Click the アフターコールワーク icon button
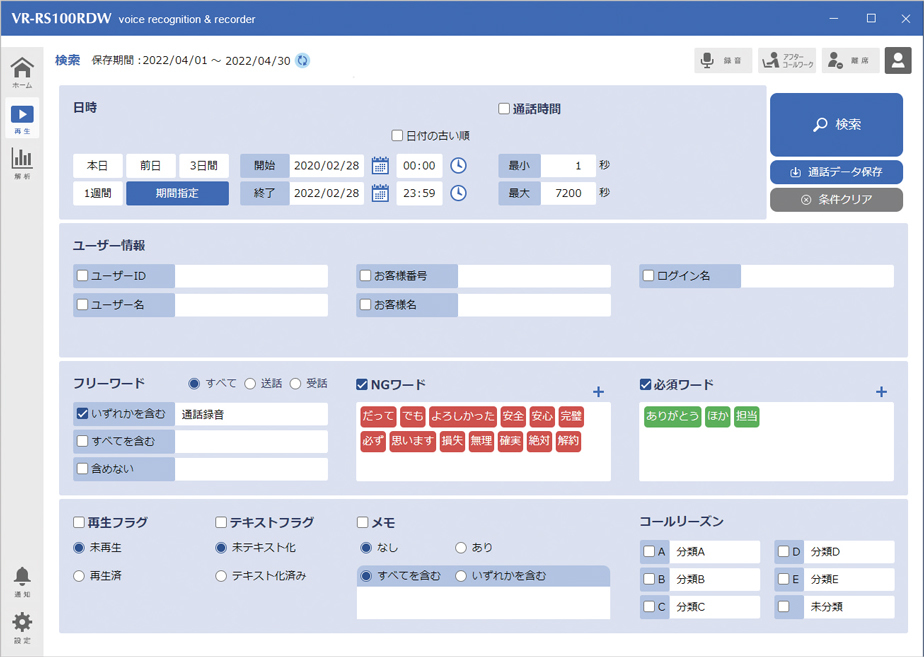 click(786, 61)
